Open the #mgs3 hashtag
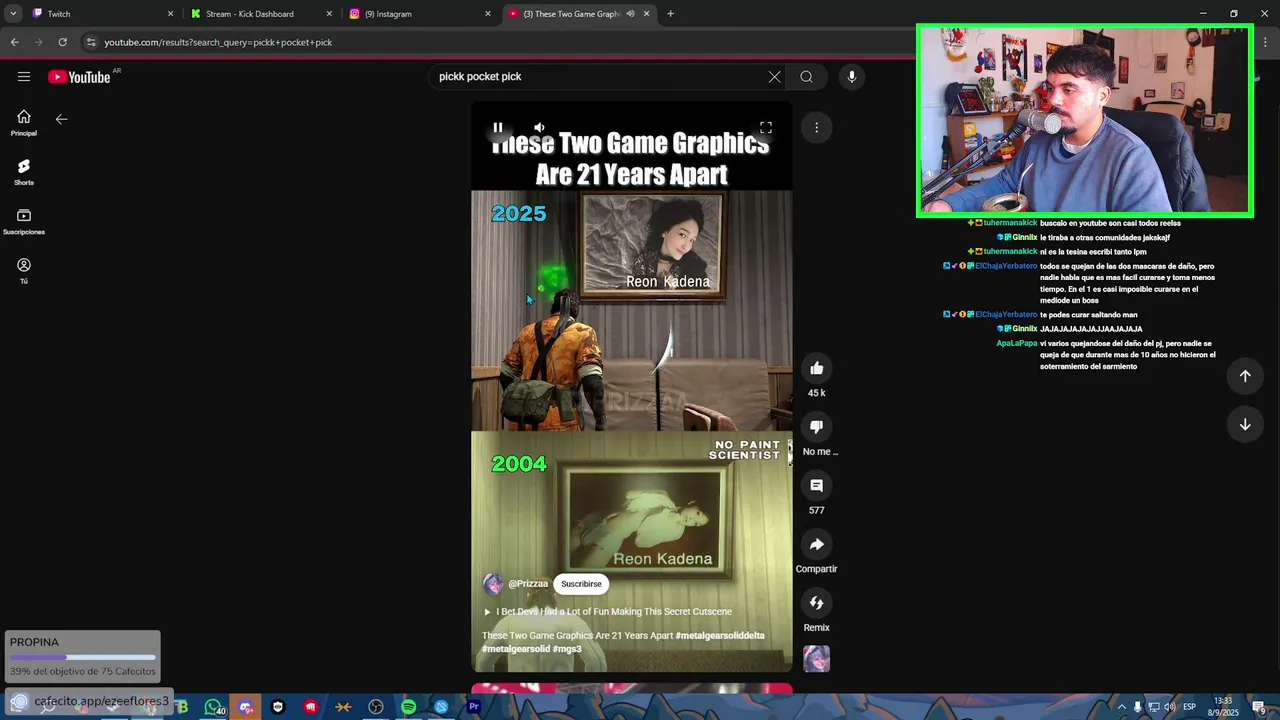Viewport: 1280px width, 720px height. 567,649
